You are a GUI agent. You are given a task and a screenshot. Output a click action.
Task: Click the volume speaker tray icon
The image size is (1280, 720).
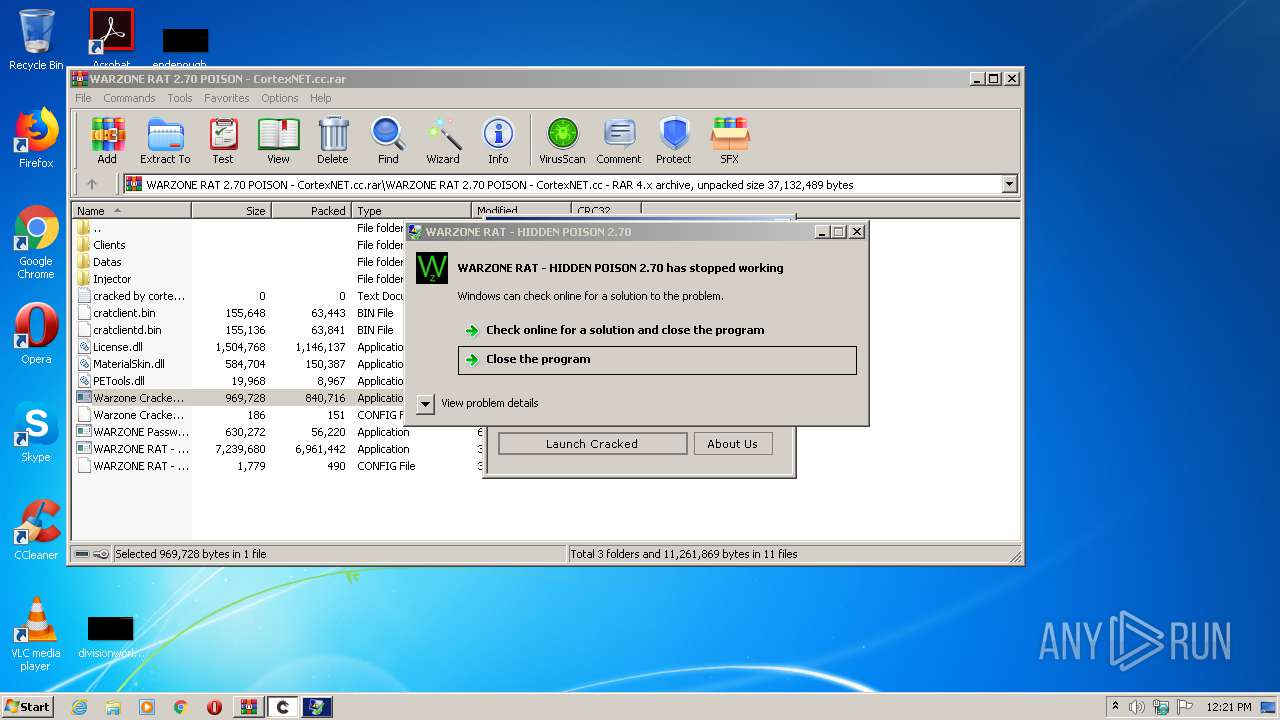coord(1137,707)
